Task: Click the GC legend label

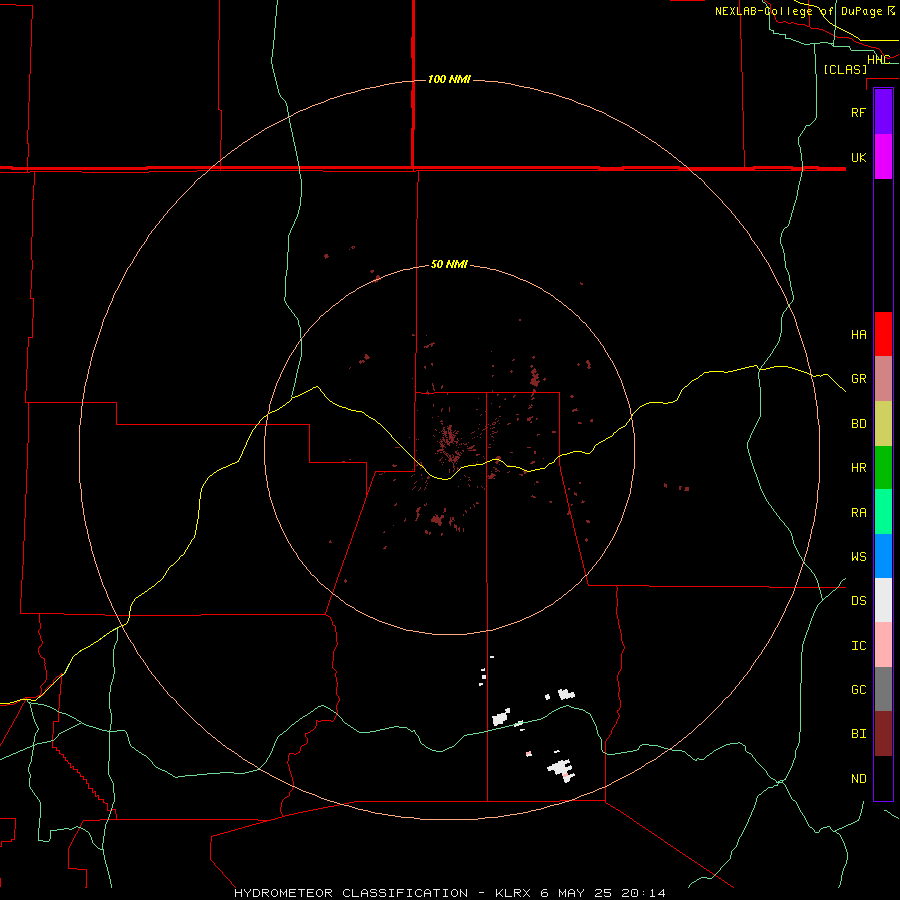Action: [x=858, y=690]
